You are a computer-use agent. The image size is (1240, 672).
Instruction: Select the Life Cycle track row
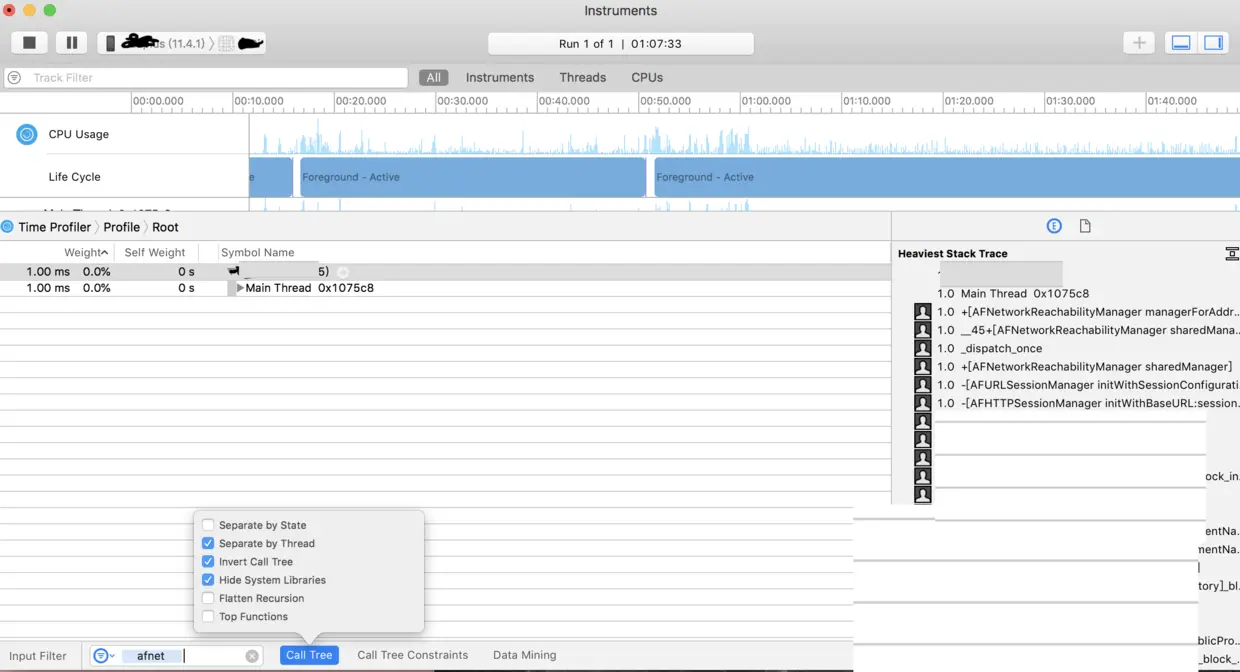[x=75, y=177]
